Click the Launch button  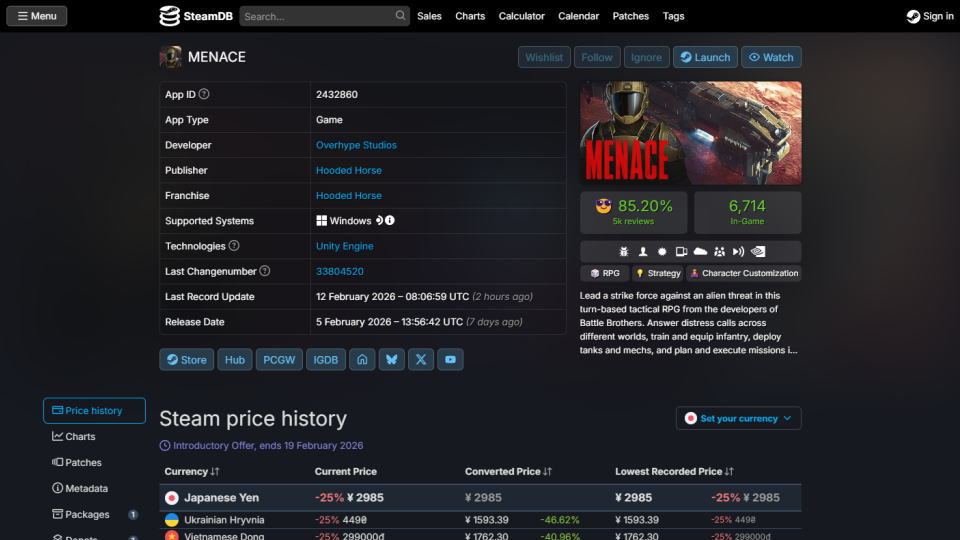tap(705, 58)
